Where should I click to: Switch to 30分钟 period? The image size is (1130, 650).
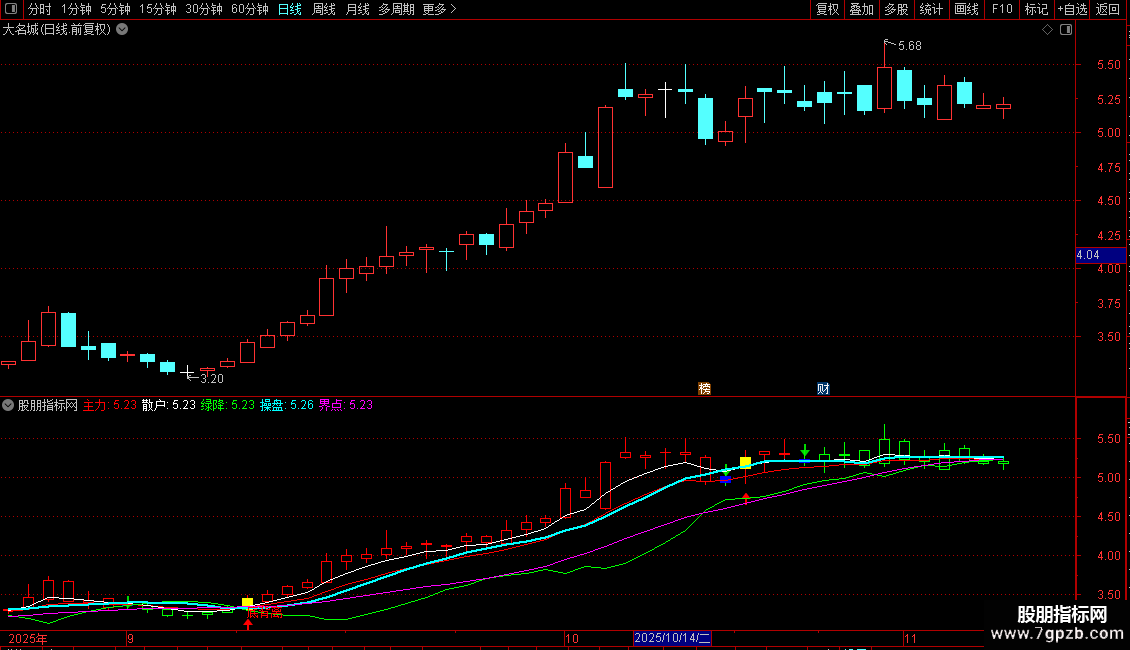click(204, 9)
